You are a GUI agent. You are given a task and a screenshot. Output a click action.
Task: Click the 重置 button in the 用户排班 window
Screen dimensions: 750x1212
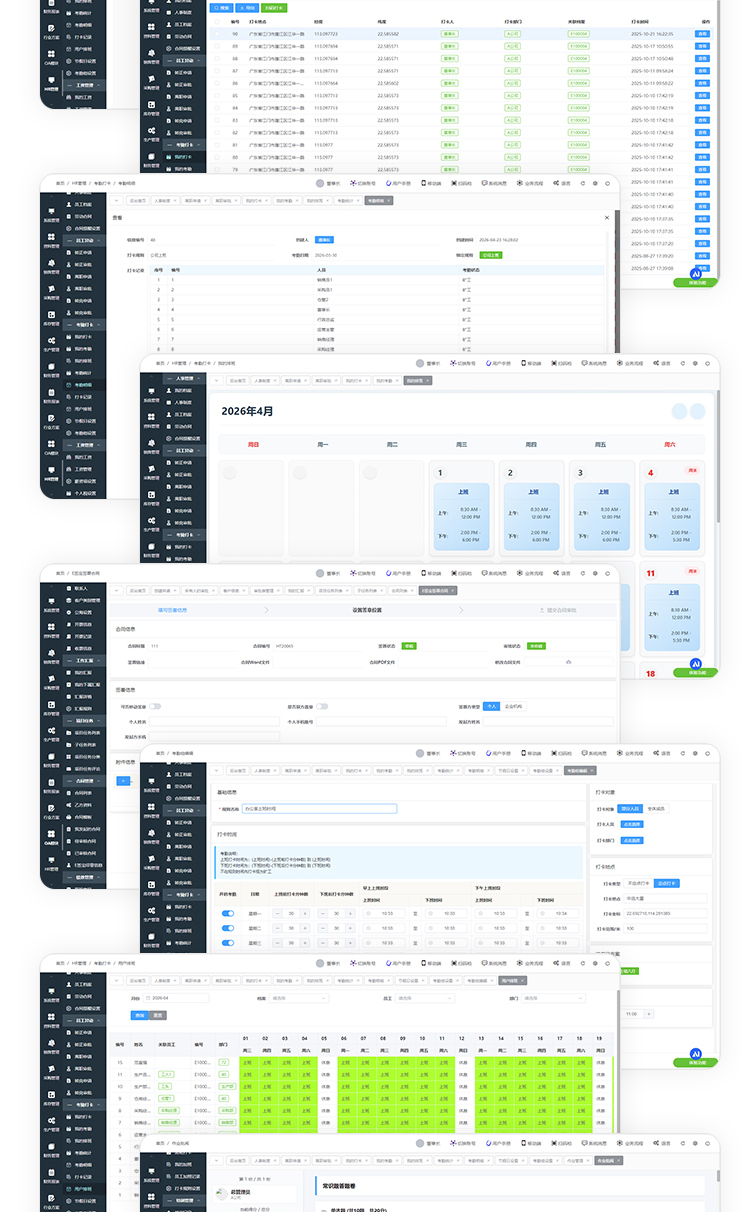(156, 1015)
